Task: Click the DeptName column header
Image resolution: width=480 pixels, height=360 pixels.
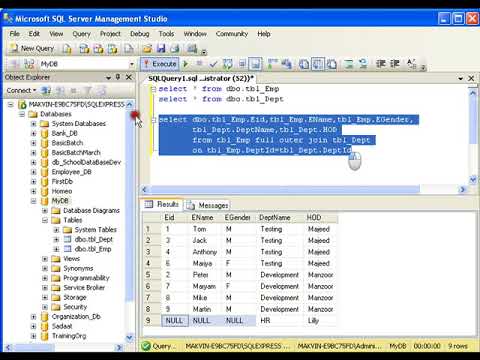Action: [279, 218]
